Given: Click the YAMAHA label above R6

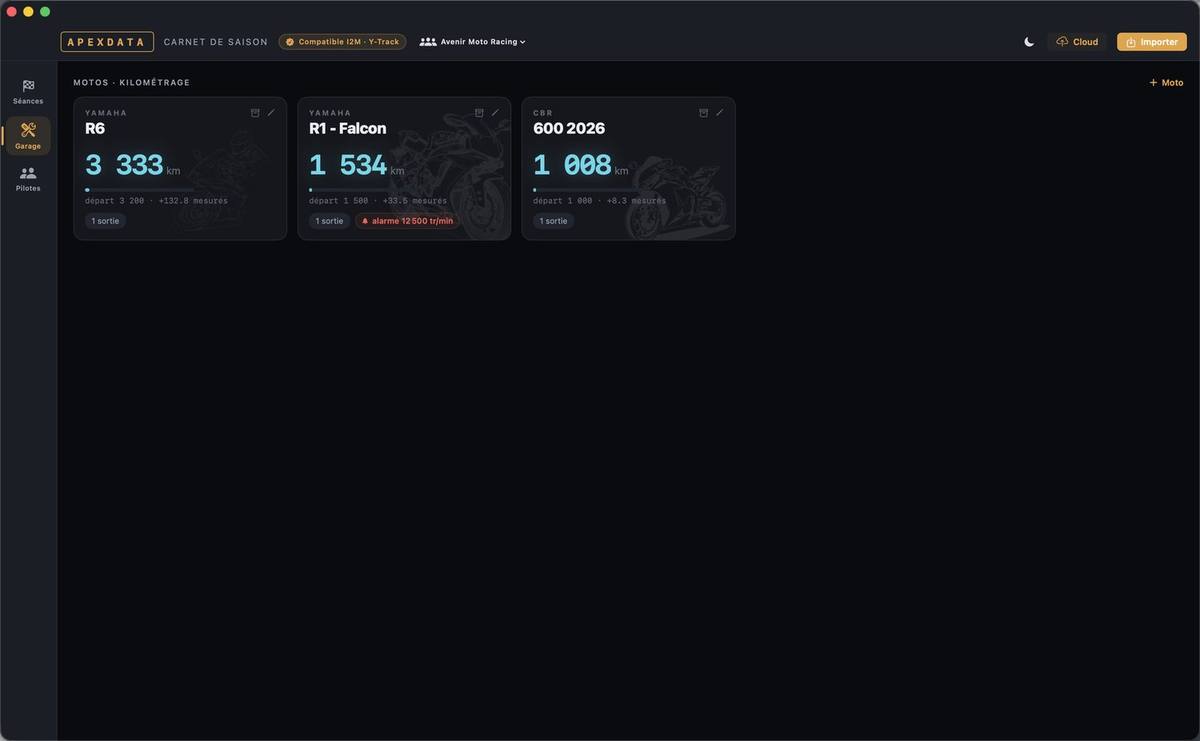Looking at the screenshot, I should [106, 113].
